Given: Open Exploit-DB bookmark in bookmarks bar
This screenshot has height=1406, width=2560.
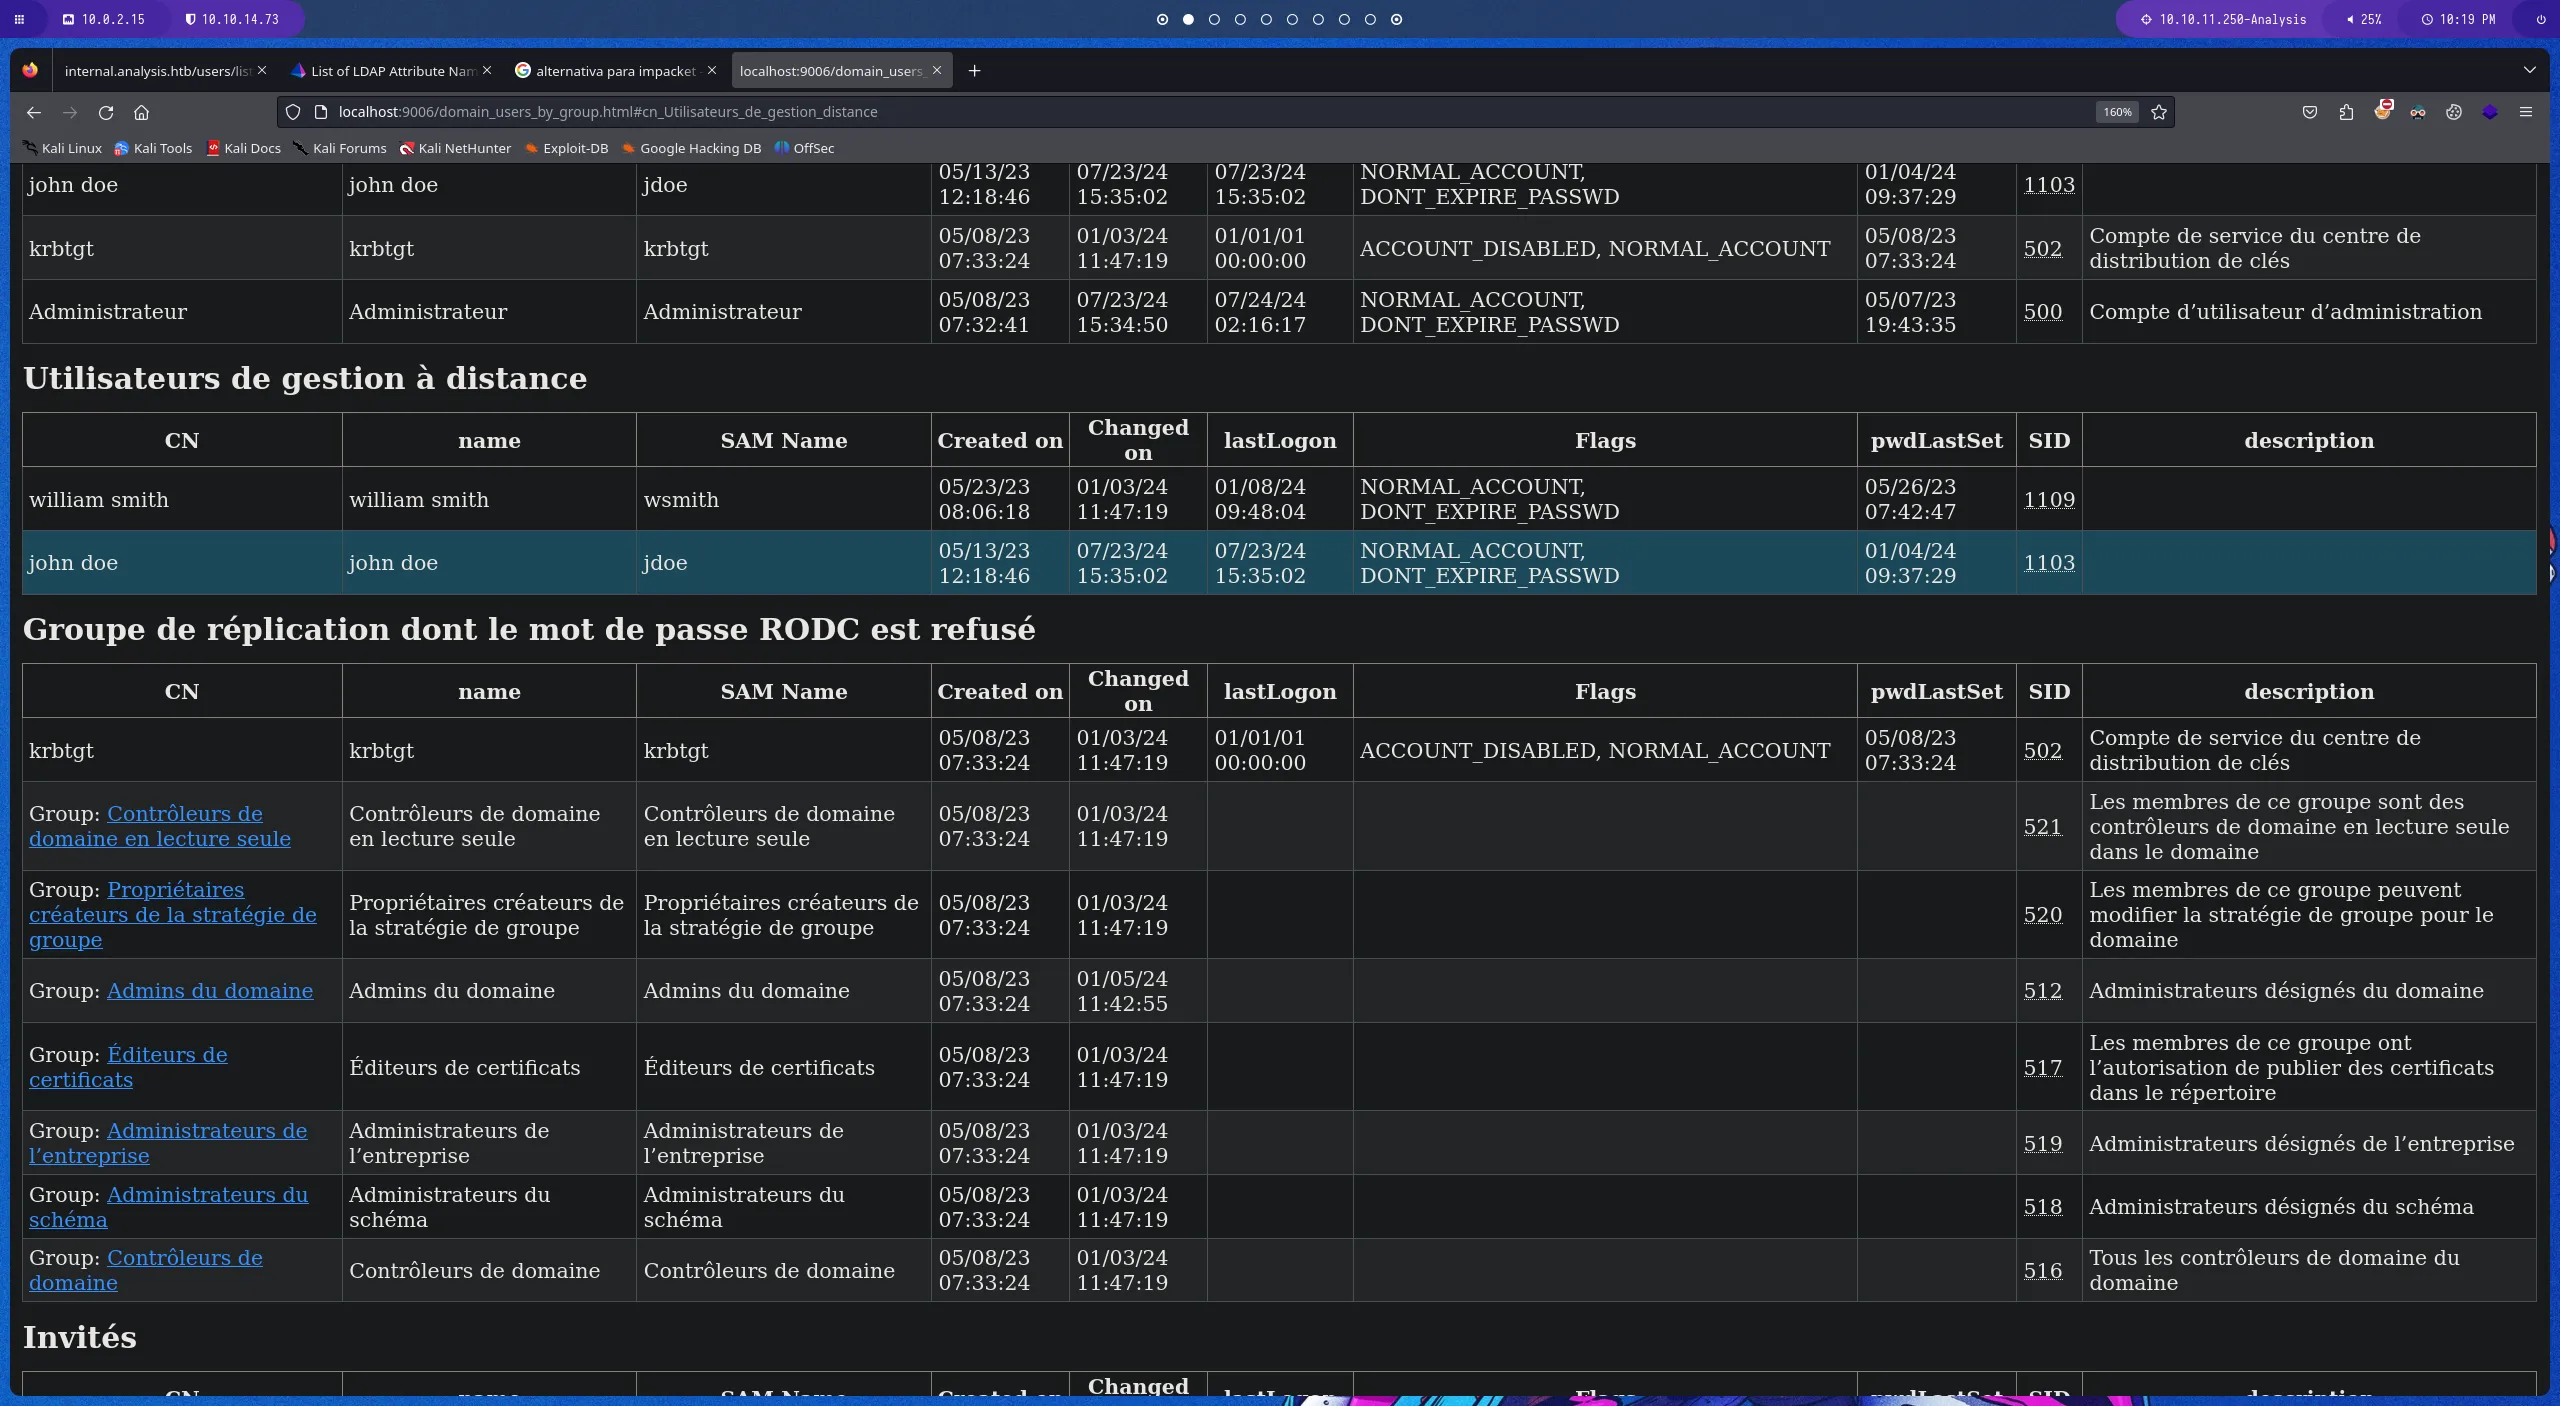Looking at the screenshot, I should 575,148.
